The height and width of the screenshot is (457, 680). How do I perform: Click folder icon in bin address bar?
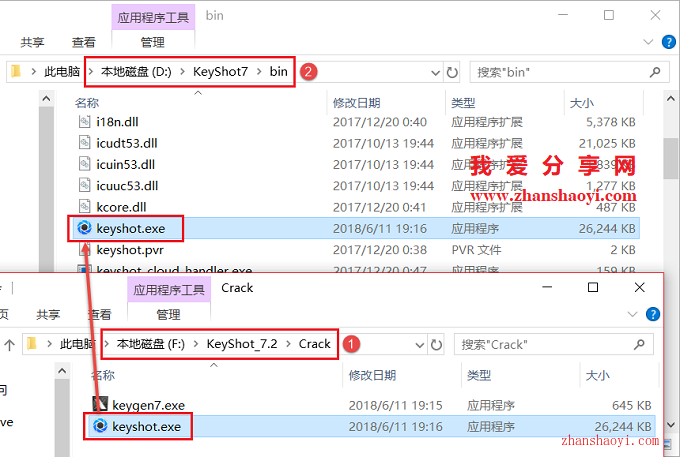16,71
